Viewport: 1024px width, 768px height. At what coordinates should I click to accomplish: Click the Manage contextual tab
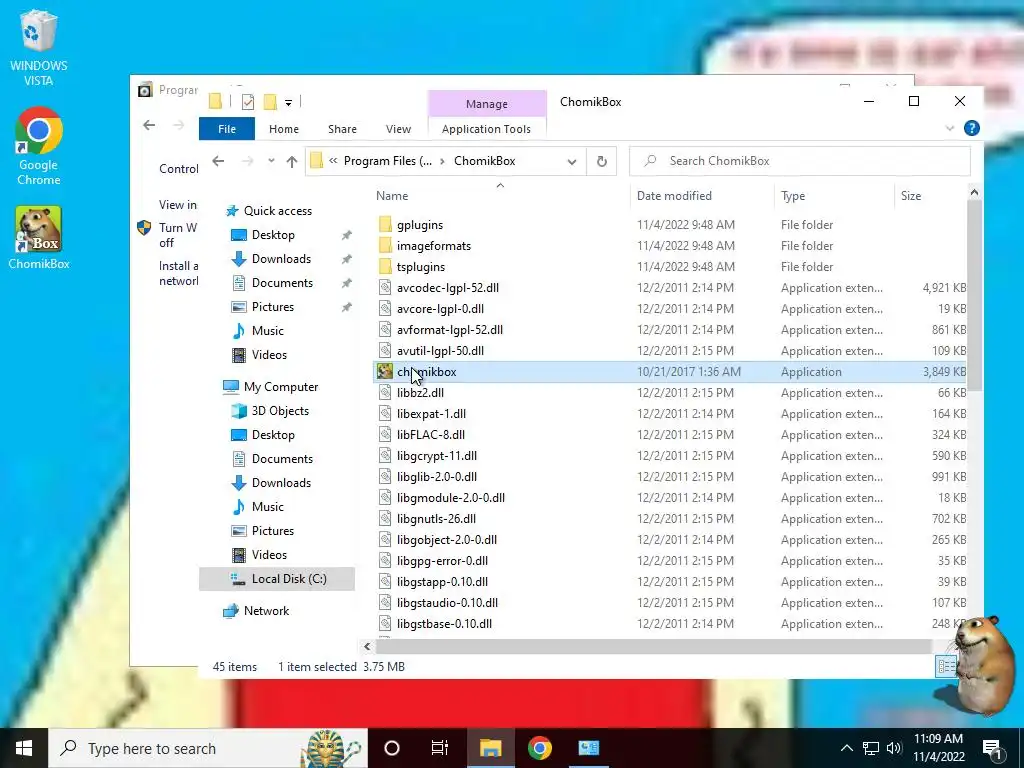tap(487, 104)
